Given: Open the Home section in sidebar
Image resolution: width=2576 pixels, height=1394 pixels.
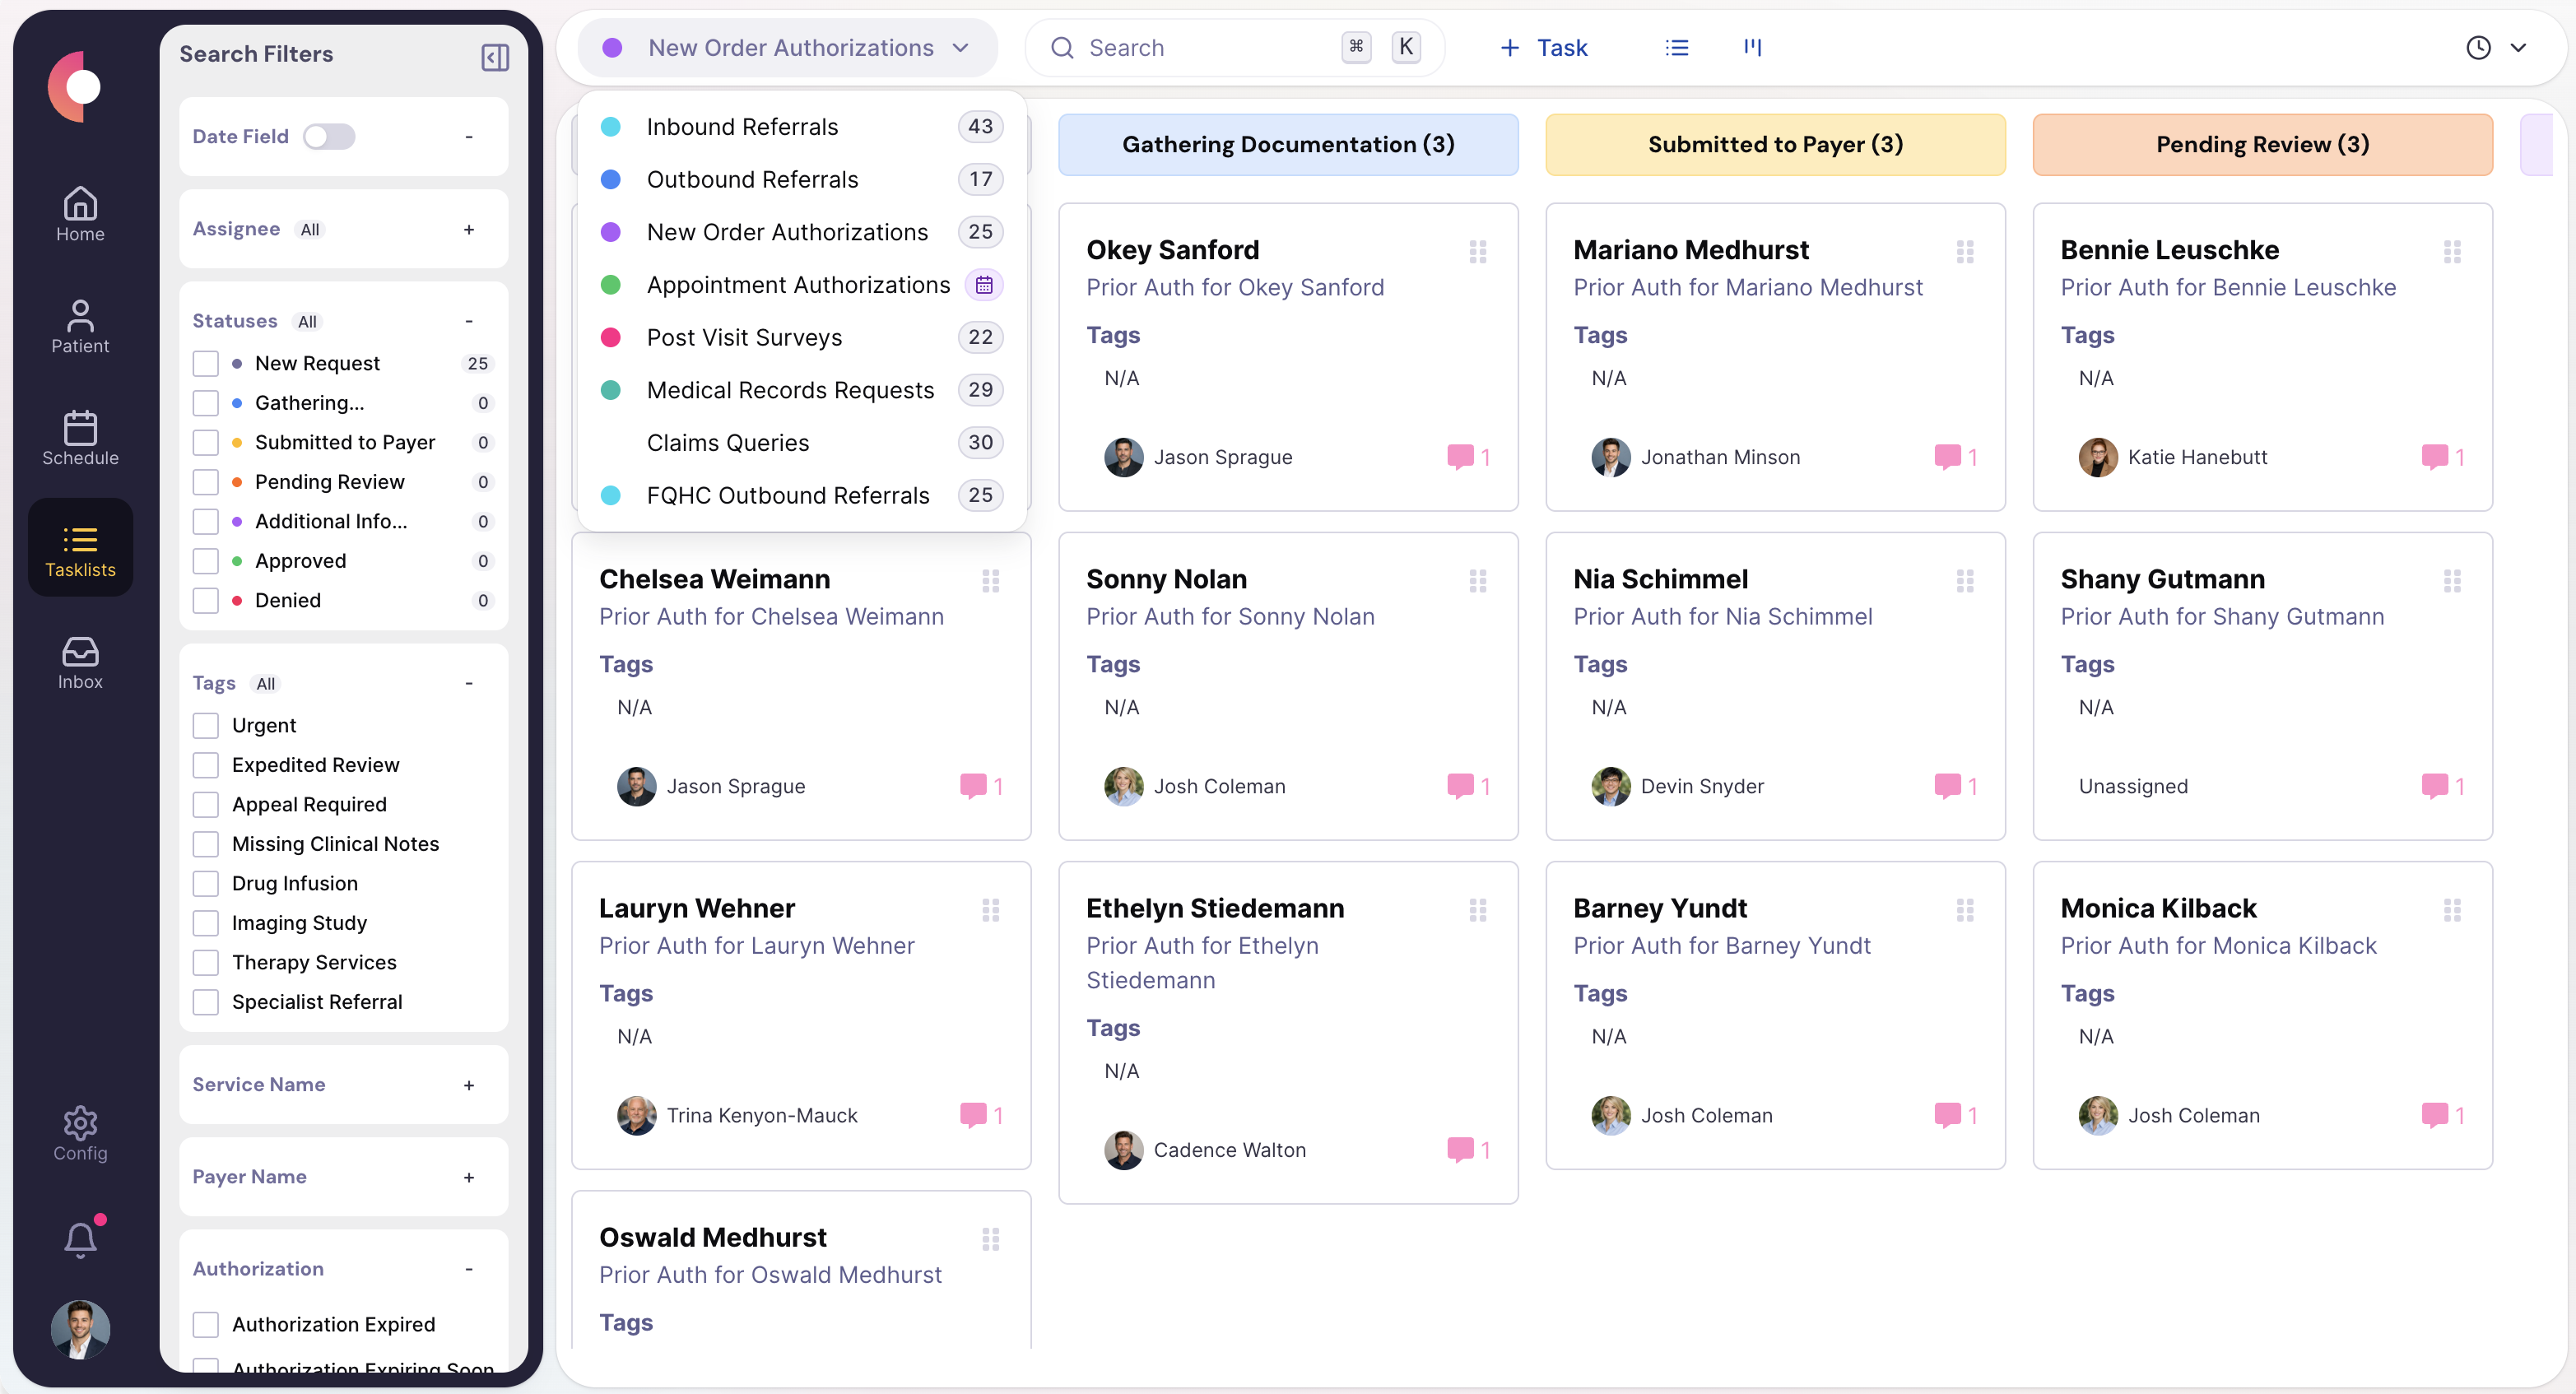Looking at the screenshot, I should click(x=80, y=212).
